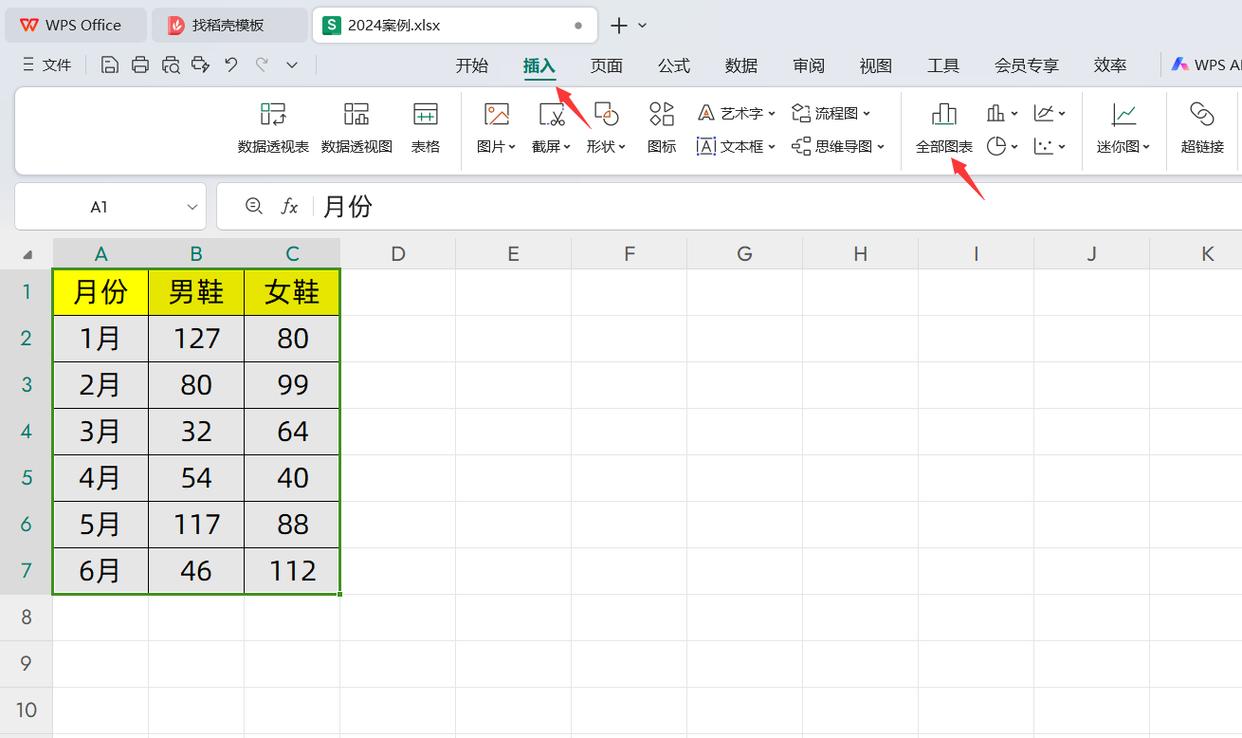Select row 8 header
The image size is (1242, 738).
(x=26, y=617)
